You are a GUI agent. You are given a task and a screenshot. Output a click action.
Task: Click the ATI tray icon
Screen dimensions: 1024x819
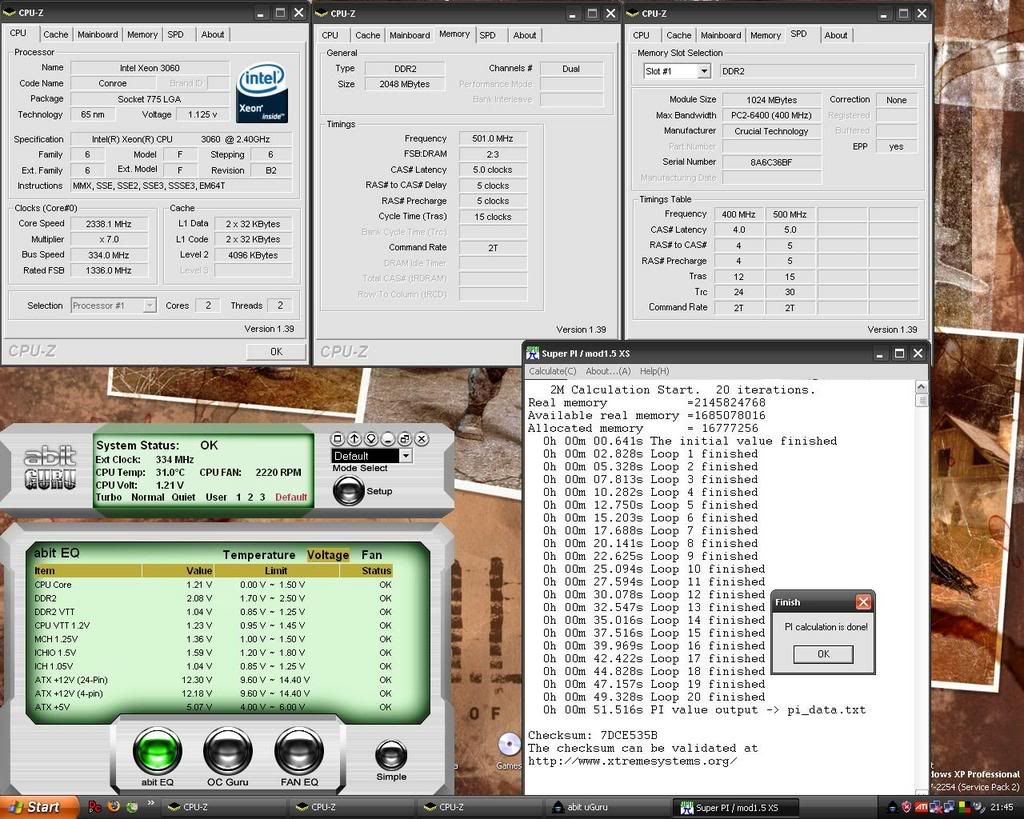click(x=921, y=807)
